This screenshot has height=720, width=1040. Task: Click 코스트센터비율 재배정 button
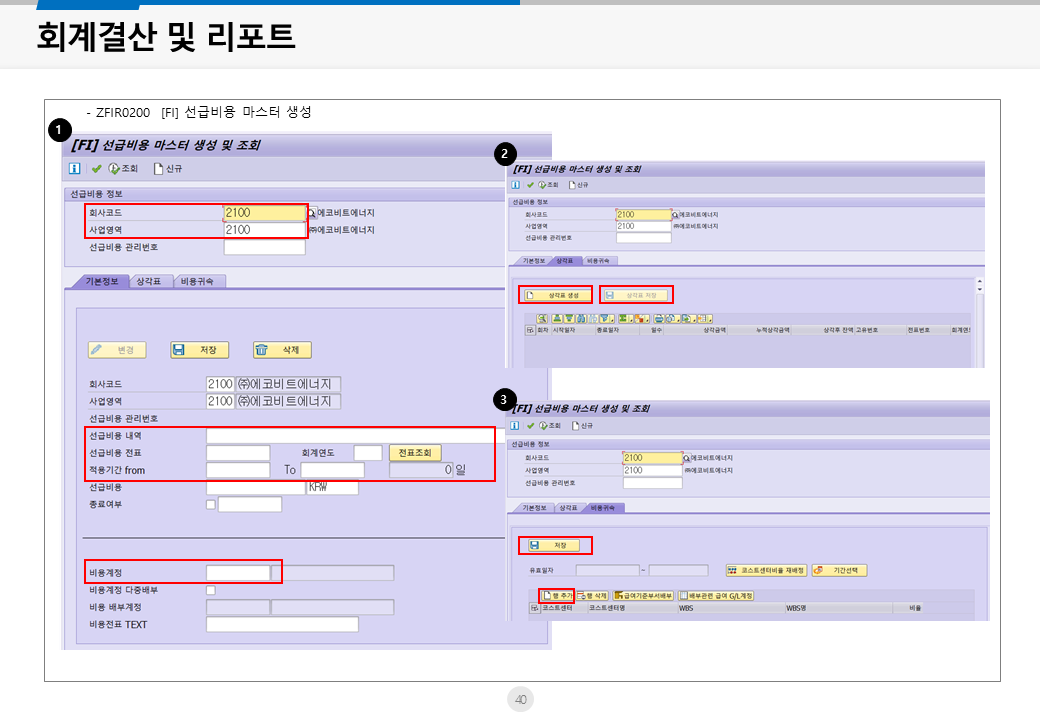pyautogui.click(x=766, y=570)
